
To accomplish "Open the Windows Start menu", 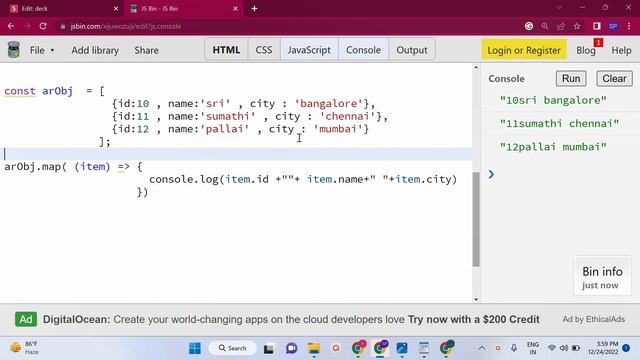I will point(195,348).
